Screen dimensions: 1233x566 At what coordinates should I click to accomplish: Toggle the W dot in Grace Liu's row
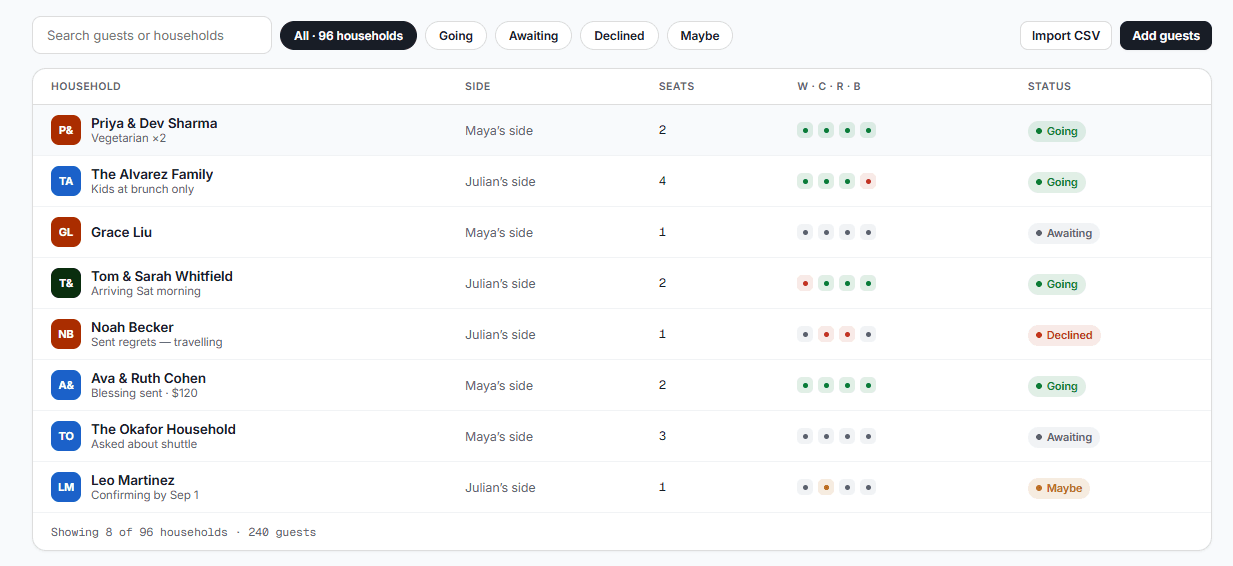click(x=805, y=232)
